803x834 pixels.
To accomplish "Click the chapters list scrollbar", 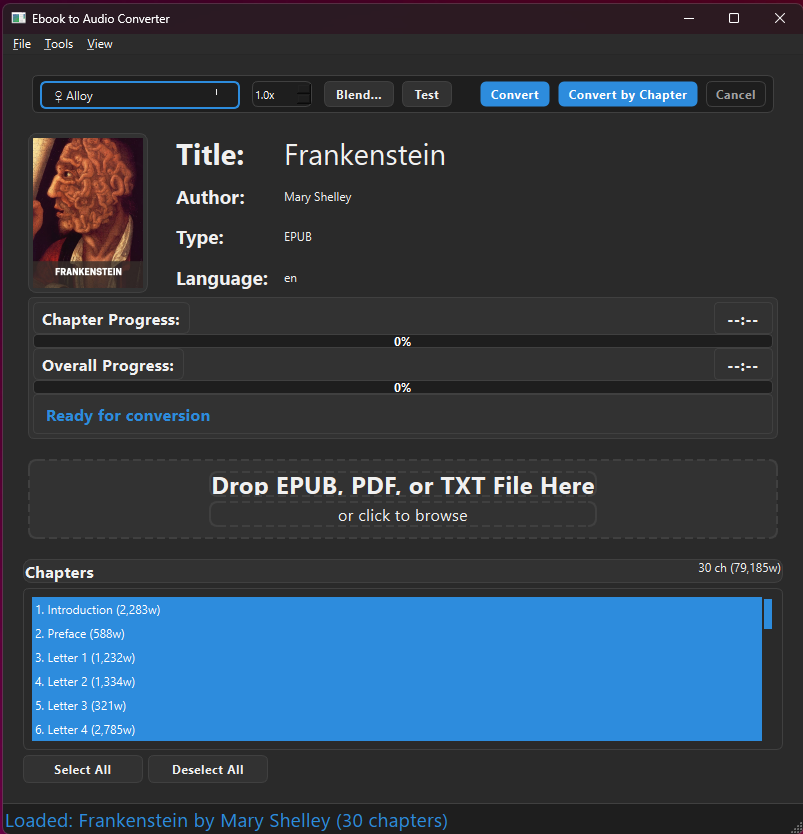I will point(768,614).
